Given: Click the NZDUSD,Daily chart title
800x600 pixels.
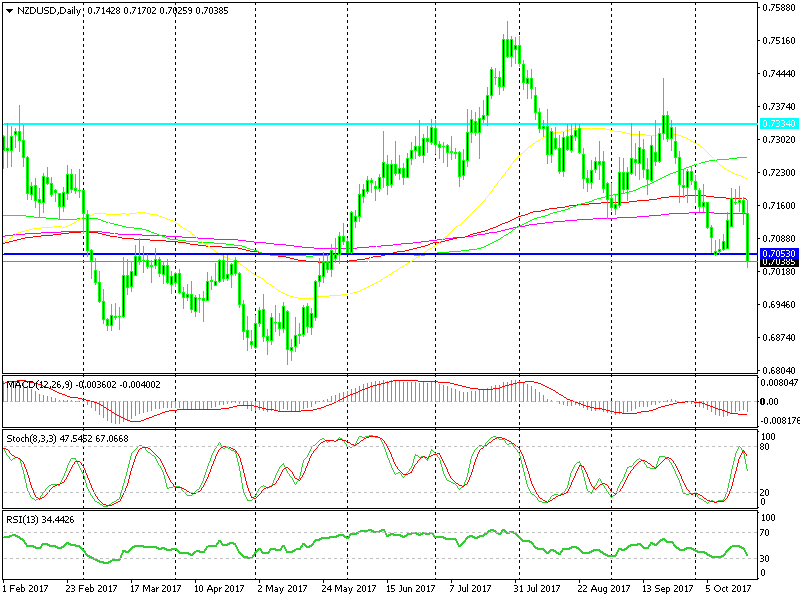Looking at the screenshot, I should pos(47,8).
